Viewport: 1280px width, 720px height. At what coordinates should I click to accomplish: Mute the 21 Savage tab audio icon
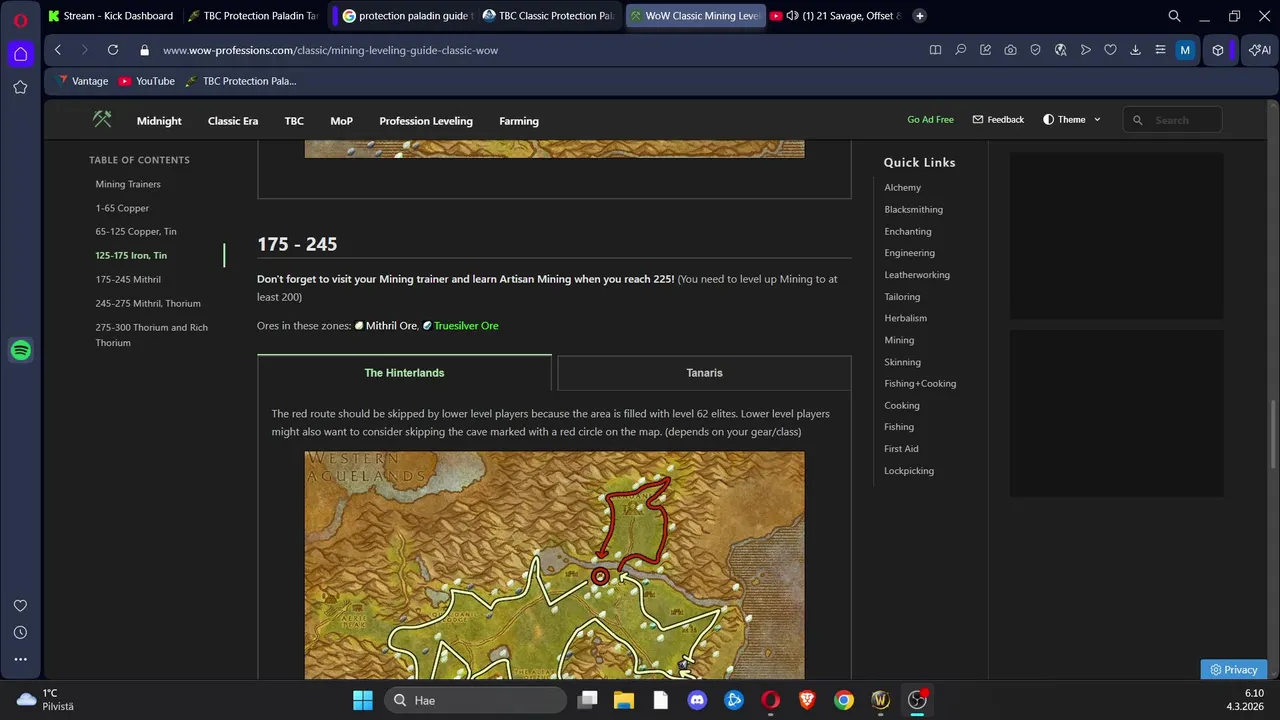click(x=792, y=16)
